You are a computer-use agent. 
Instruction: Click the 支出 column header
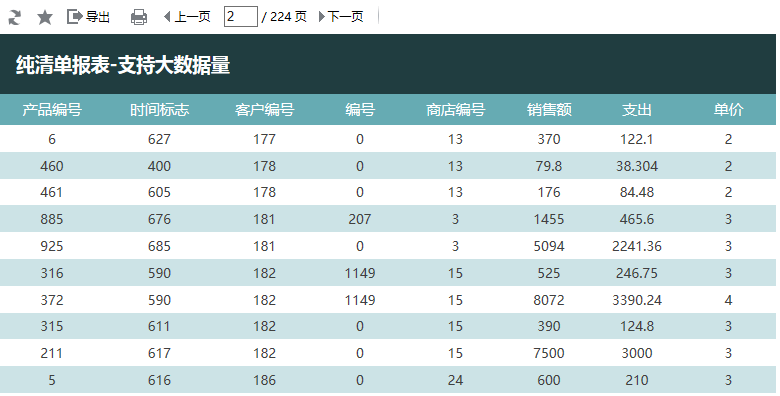(637, 109)
